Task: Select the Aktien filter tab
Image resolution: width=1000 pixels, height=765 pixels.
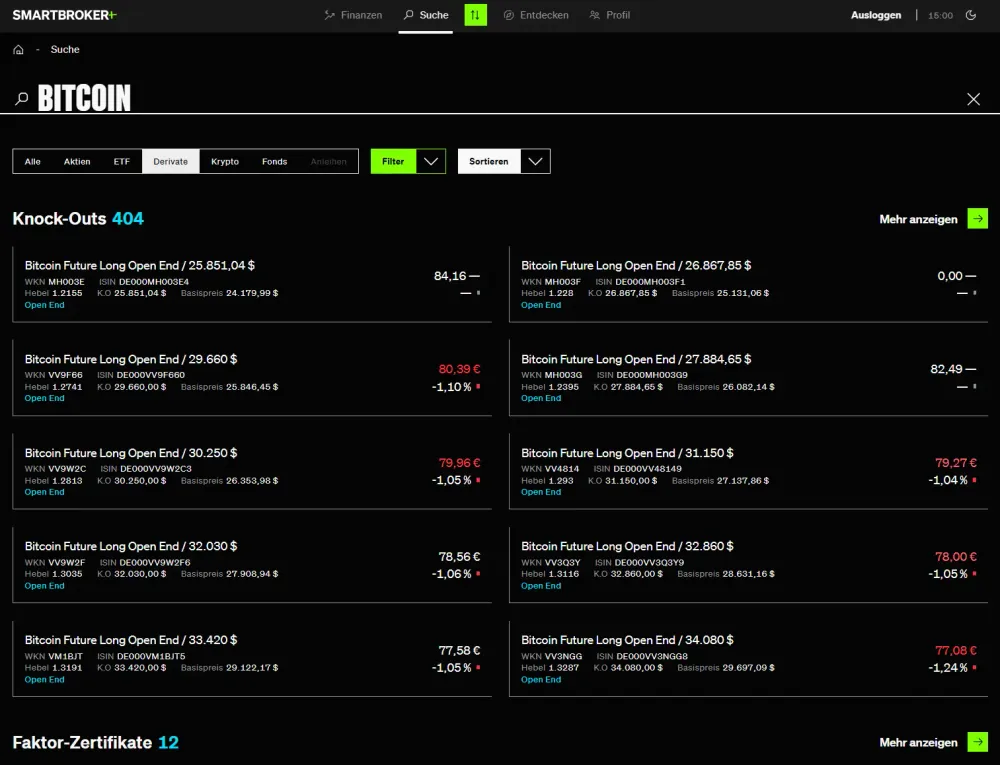Action: [x=77, y=161]
